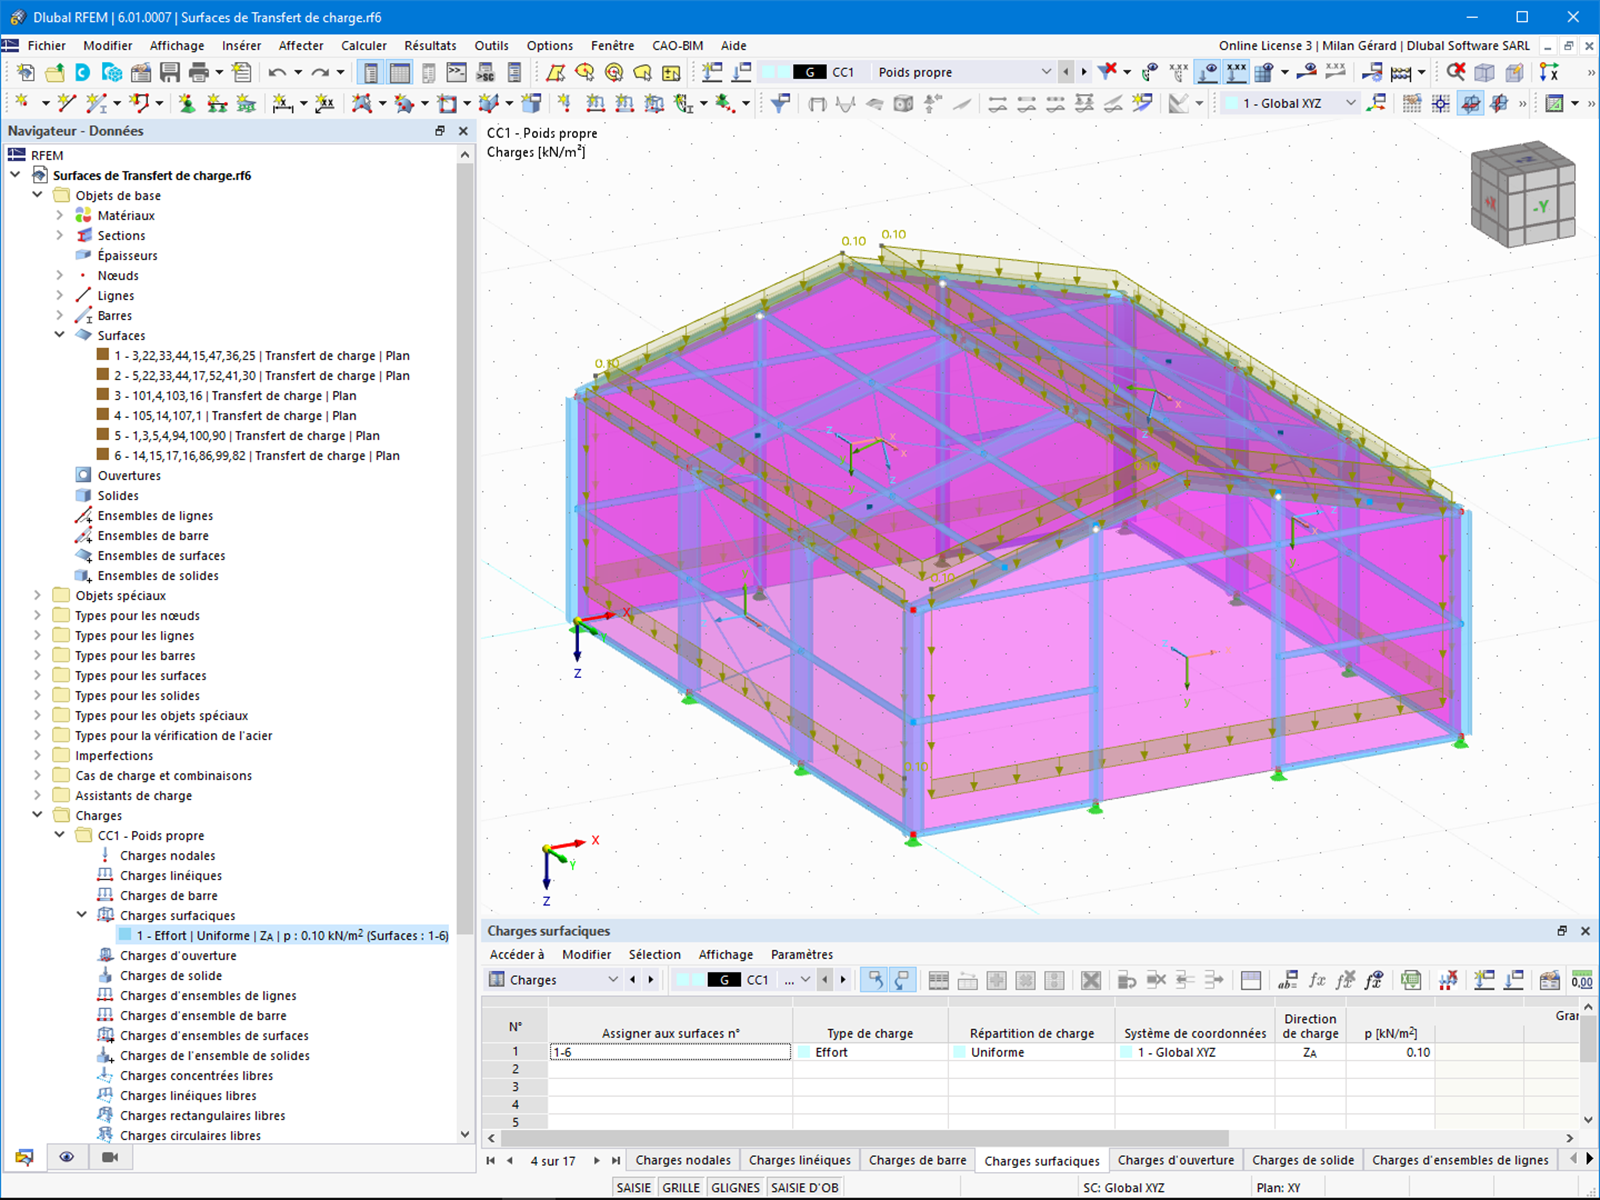
Task: Click the view cube in the 3D viewport
Action: (1523, 195)
